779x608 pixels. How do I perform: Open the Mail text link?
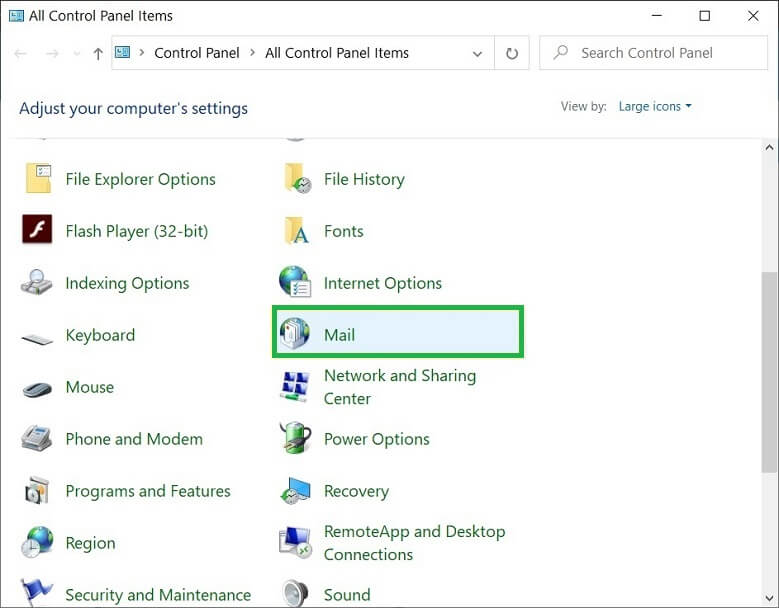pyautogui.click(x=339, y=335)
